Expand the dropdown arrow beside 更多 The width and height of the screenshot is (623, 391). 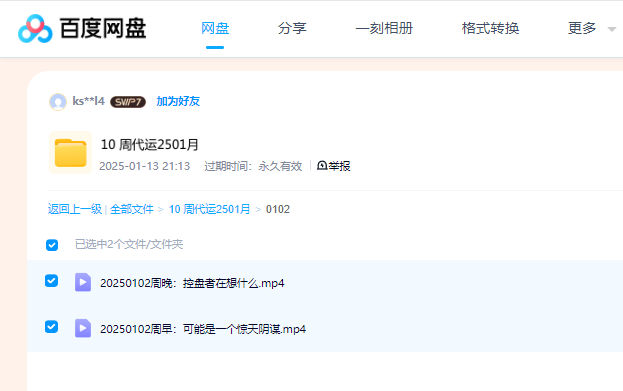612,29
